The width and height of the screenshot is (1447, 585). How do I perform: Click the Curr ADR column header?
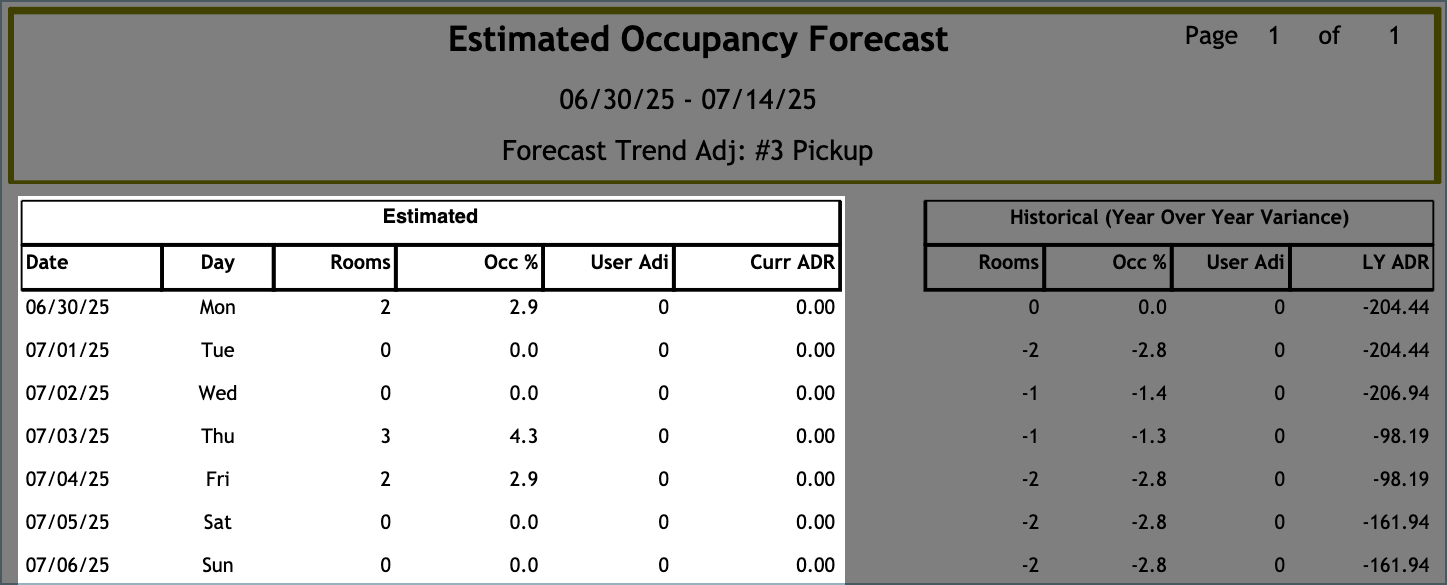[792, 263]
